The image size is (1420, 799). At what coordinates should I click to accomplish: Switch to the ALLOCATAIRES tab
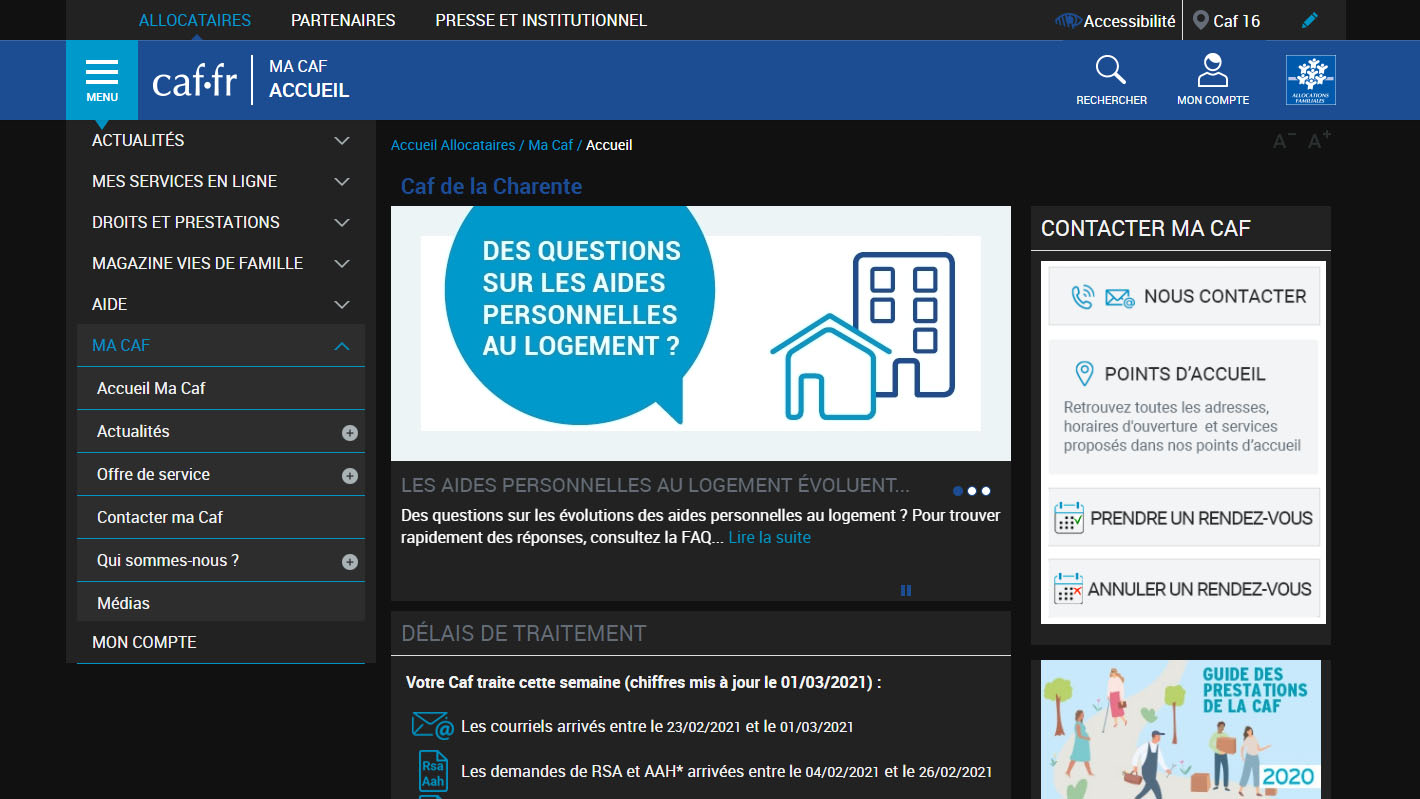pyautogui.click(x=195, y=20)
